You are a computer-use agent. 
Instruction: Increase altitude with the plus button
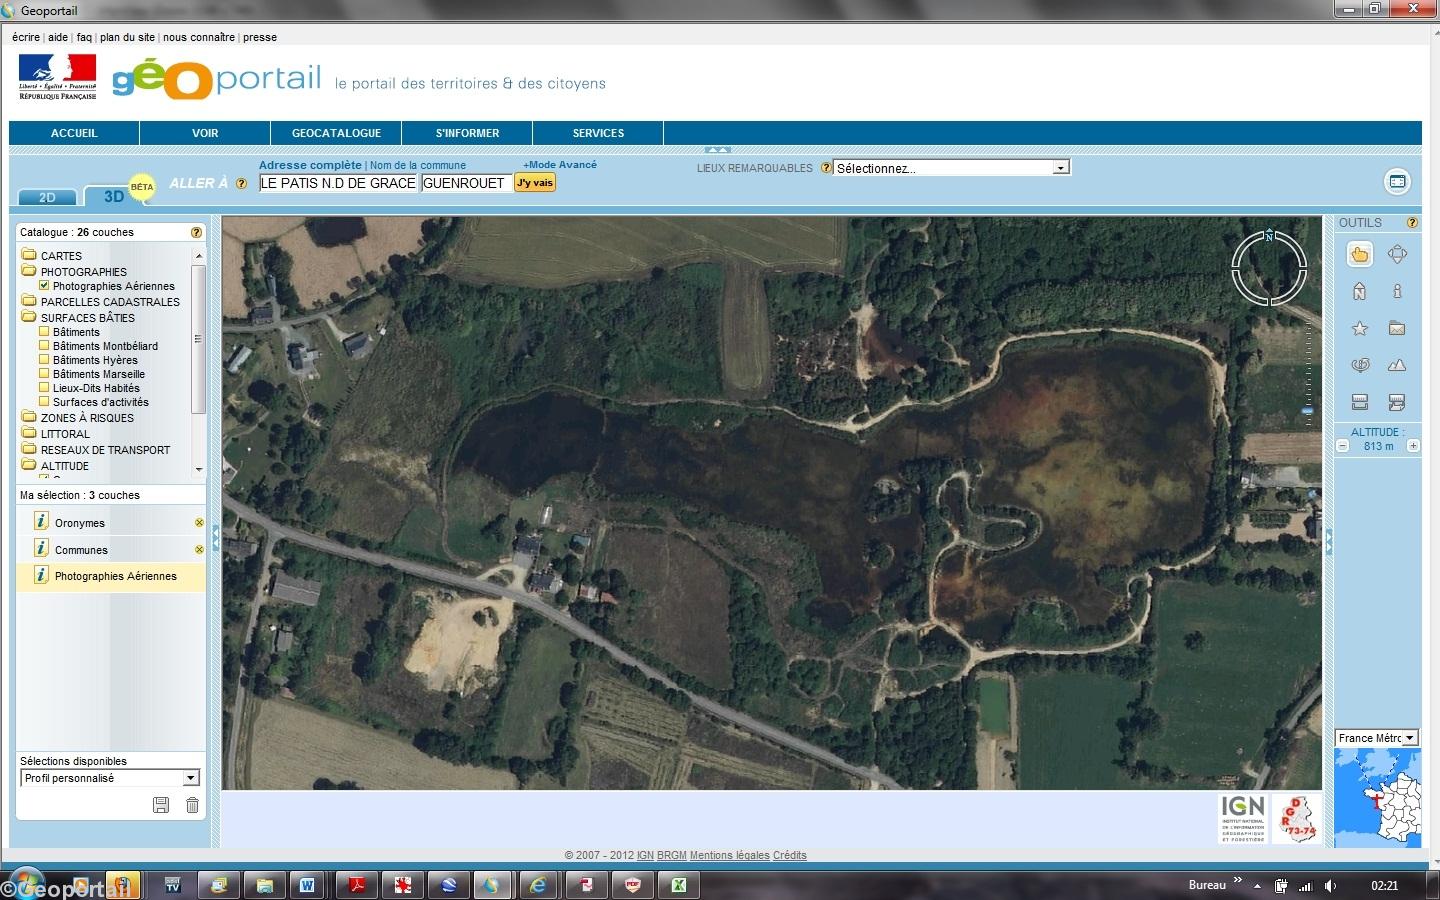point(1413,446)
